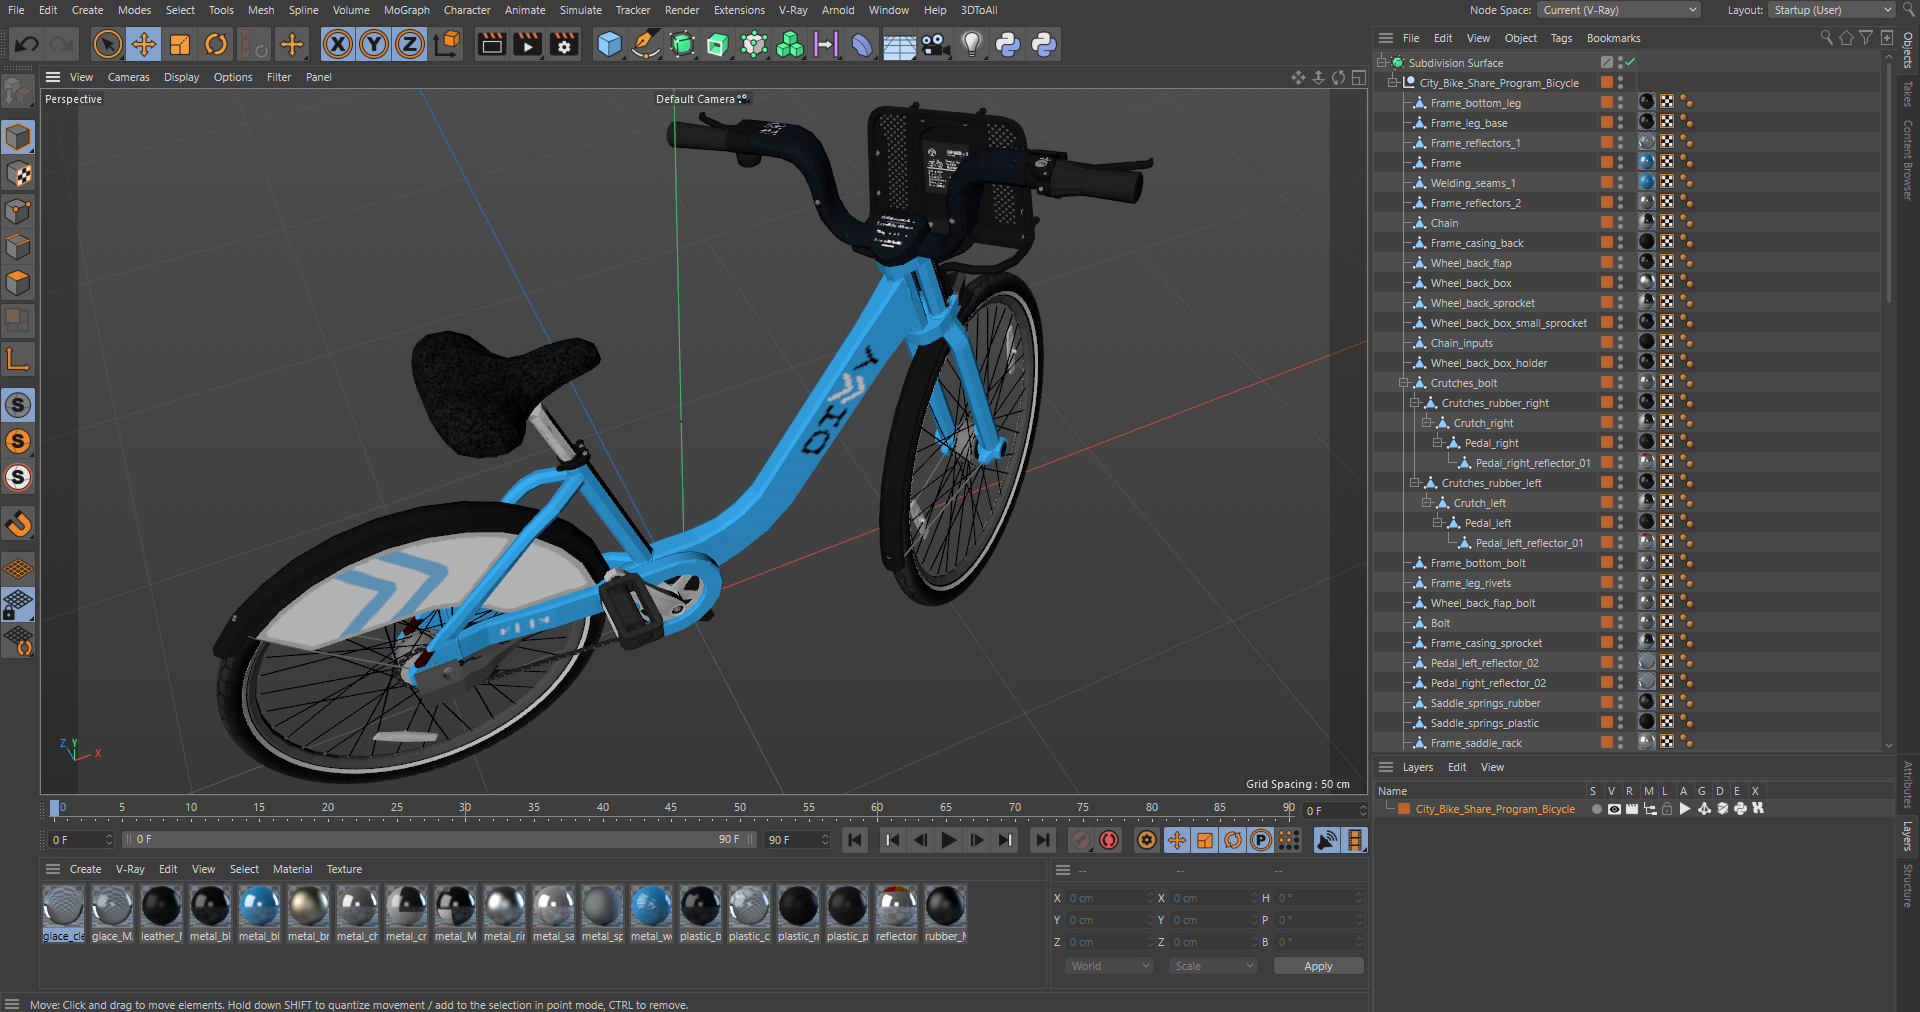The image size is (1920, 1012).
Task: Click Render View clapperboard icon
Action: pos(491,44)
